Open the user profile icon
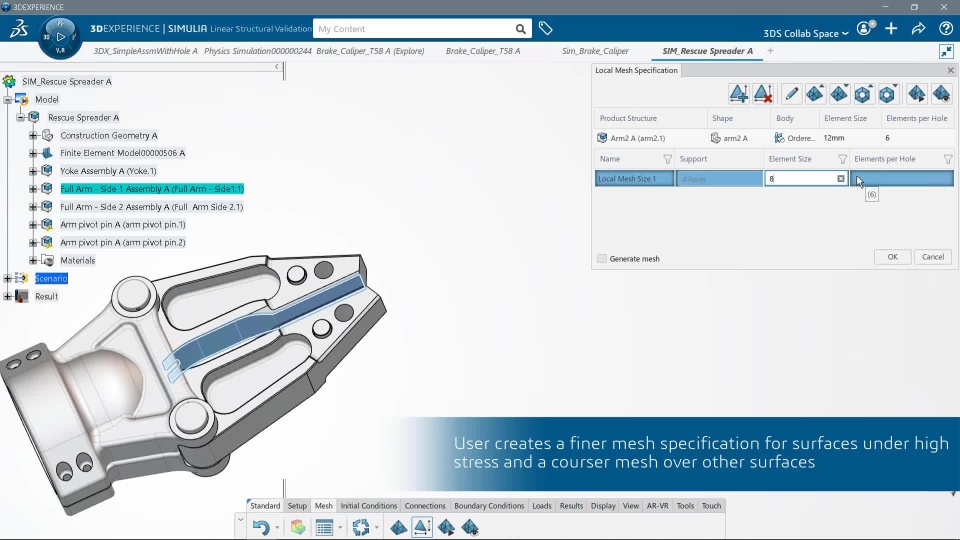 tap(865, 28)
